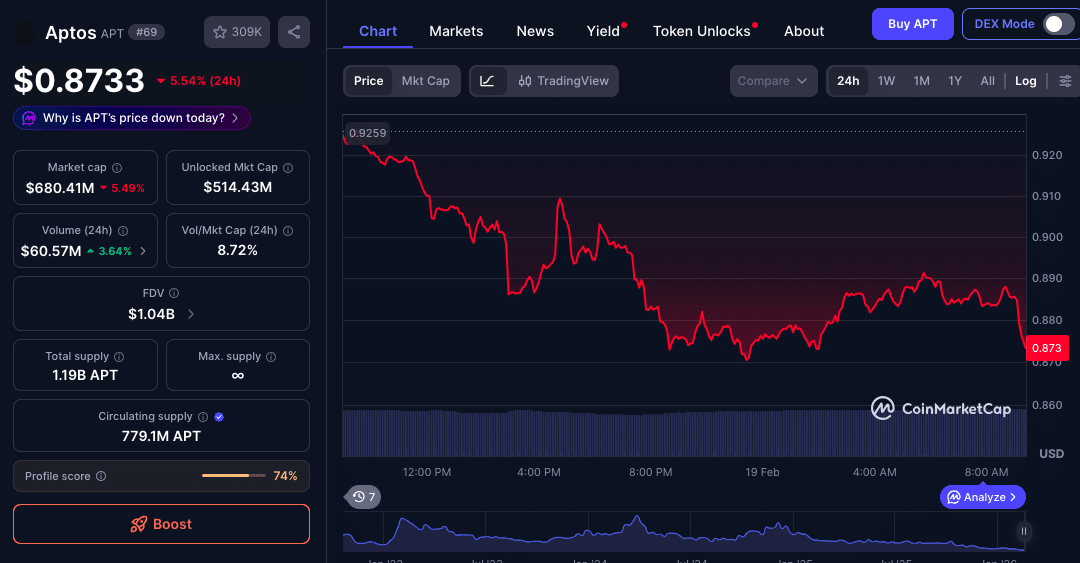Click the 779.1M APT circulating supply value
Image resolution: width=1080 pixels, height=563 pixels.
point(161,436)
